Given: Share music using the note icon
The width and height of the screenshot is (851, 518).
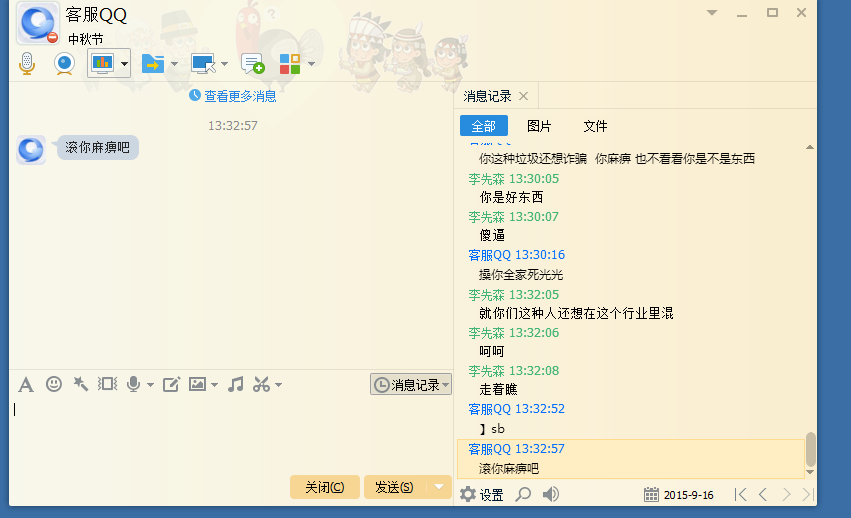Looking at the screenshot, I should click(236, 384).
